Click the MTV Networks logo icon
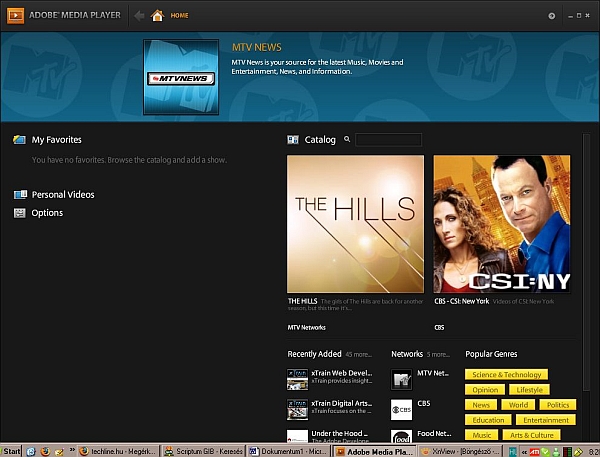This screenshot has width=600, height=457. click(401, 379)
